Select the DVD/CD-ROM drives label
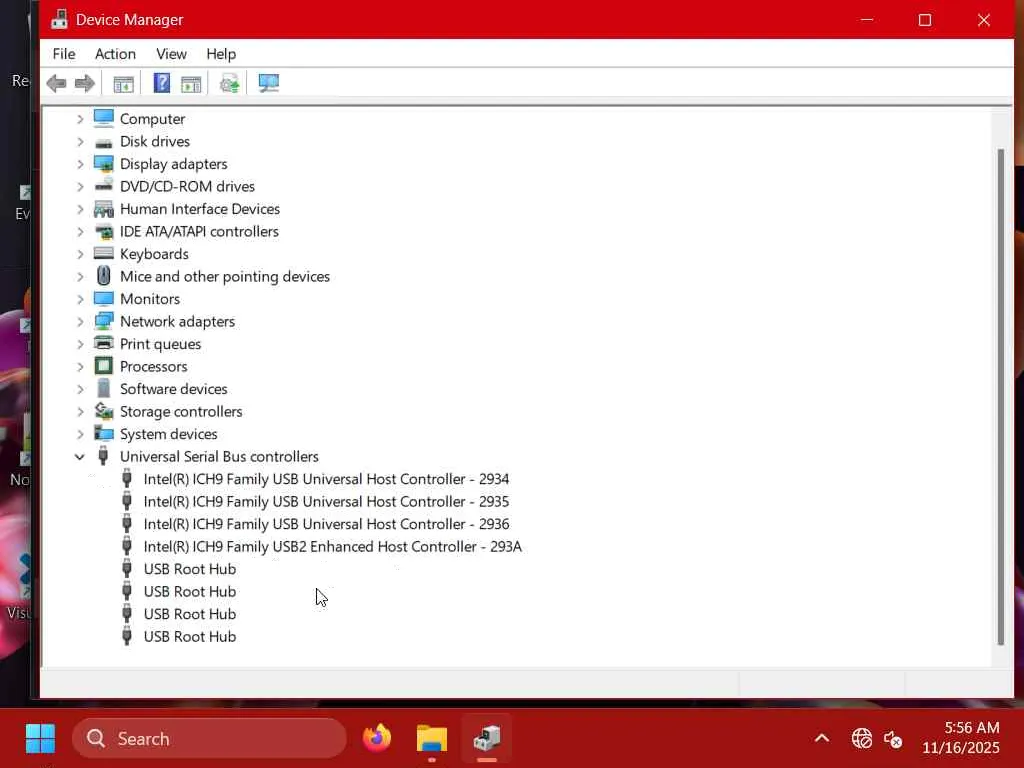The width and height of the screenshot is (1024, 768). [x=187, y=186]
